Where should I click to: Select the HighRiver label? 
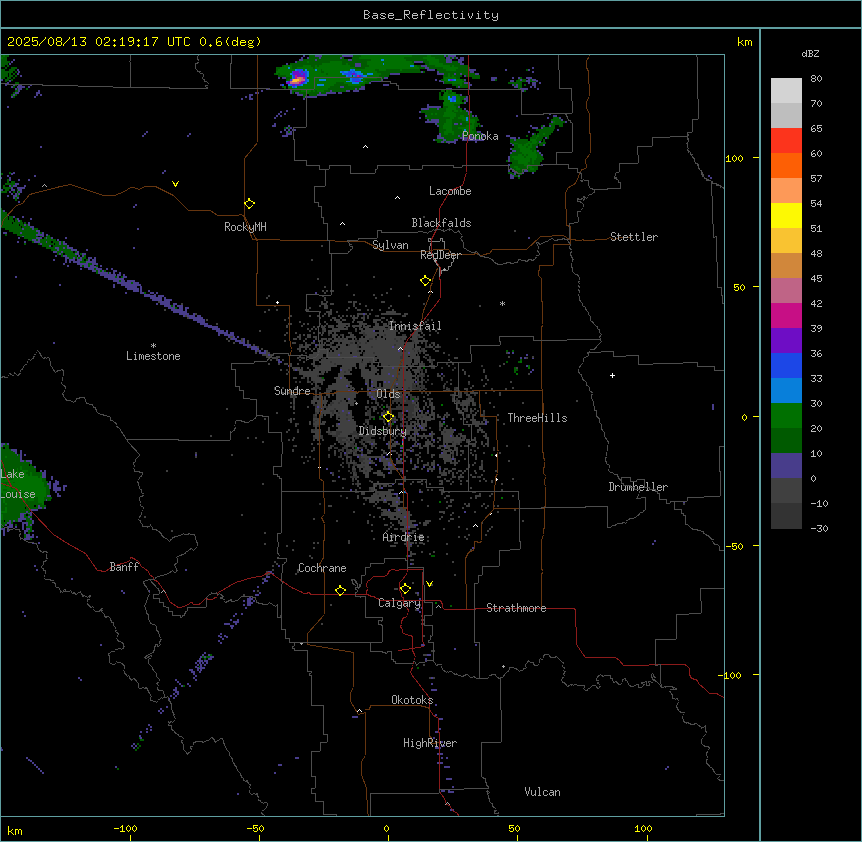coord(430,743)
